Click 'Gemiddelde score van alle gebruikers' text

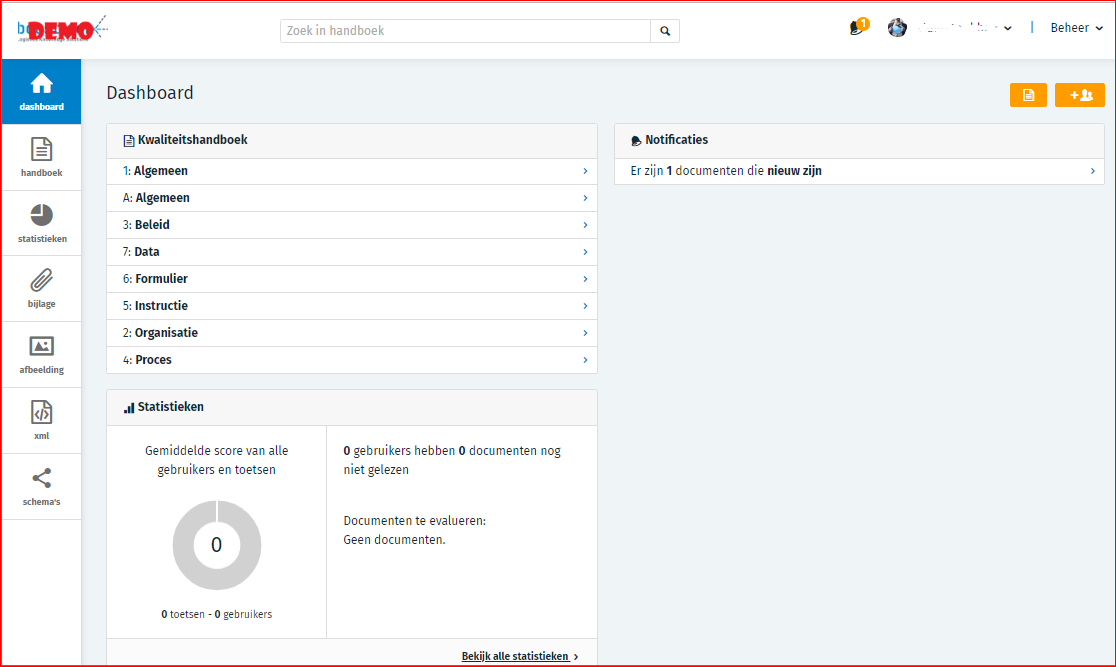(216, 461)
